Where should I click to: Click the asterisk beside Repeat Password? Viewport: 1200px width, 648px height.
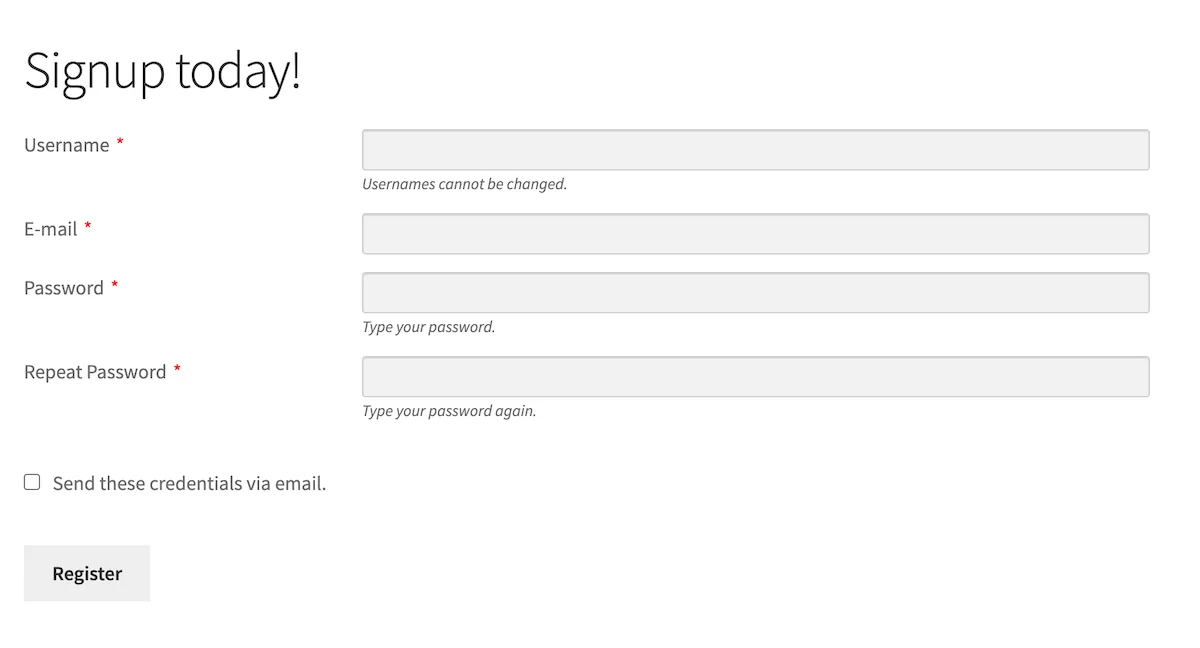click(x=177, y=371)
